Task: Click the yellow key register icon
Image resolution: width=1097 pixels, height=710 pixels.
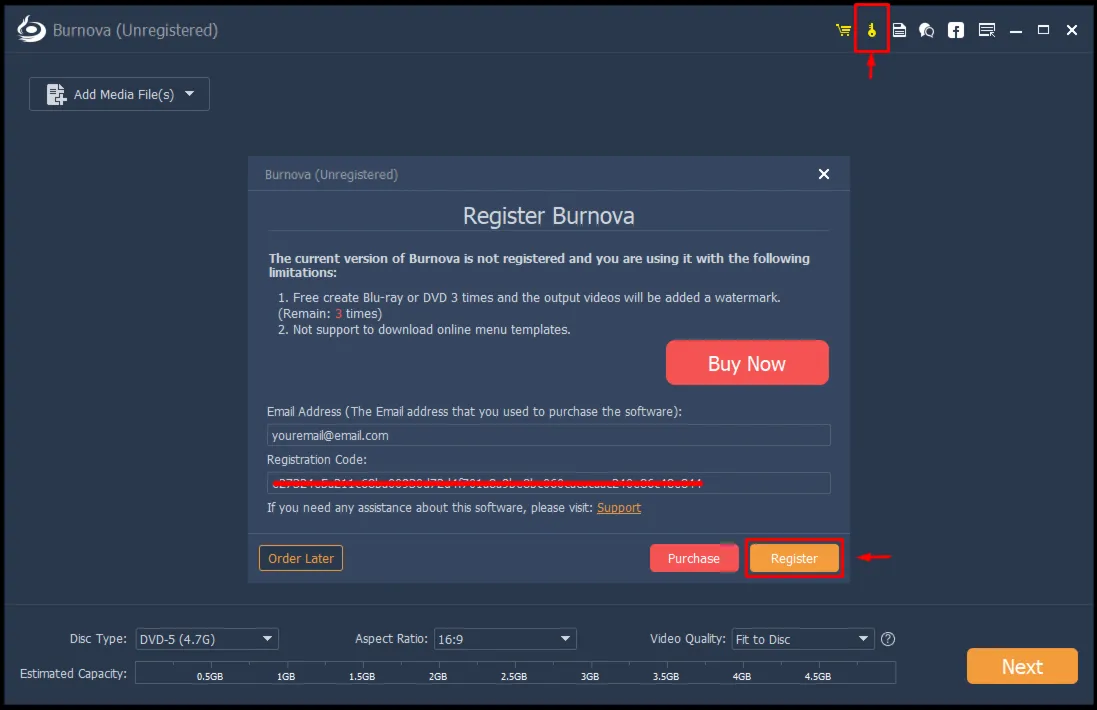Action: [872, 30]
